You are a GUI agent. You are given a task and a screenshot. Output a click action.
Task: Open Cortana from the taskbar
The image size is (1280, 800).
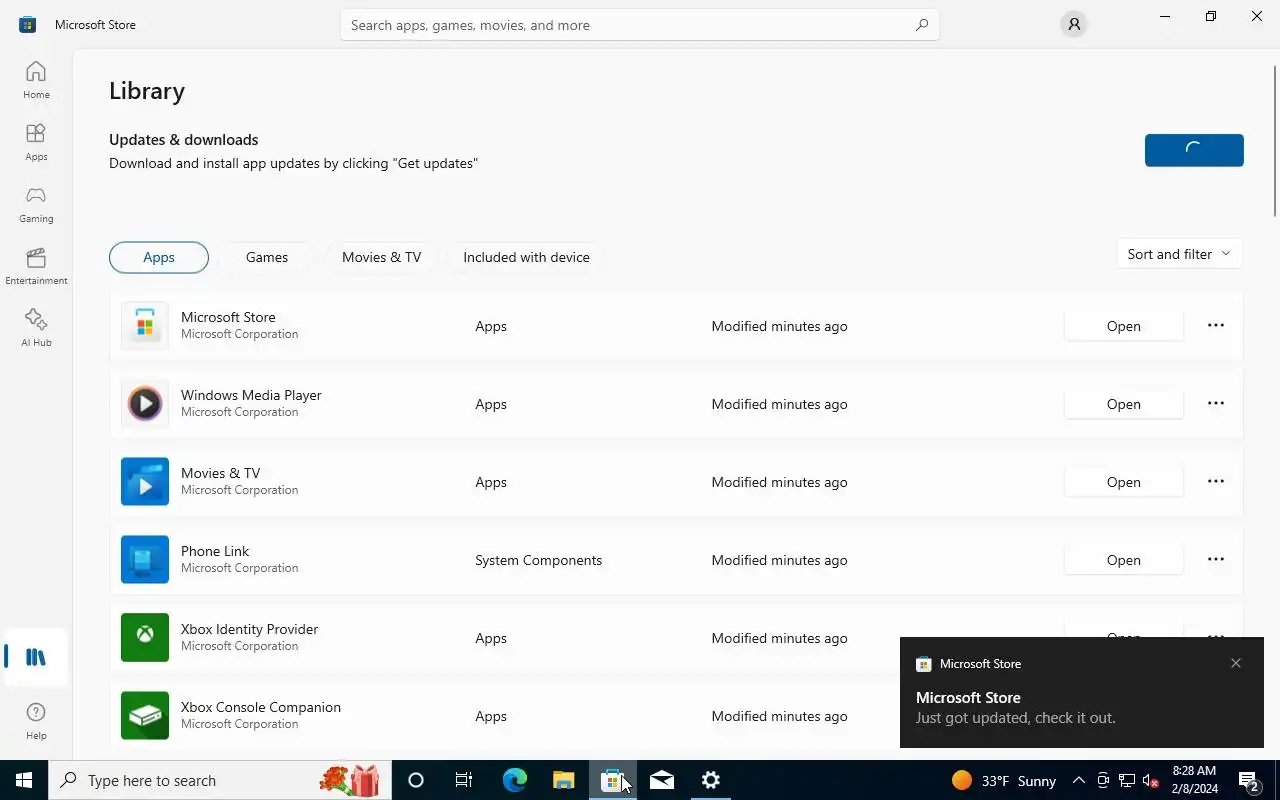[416, 780]
